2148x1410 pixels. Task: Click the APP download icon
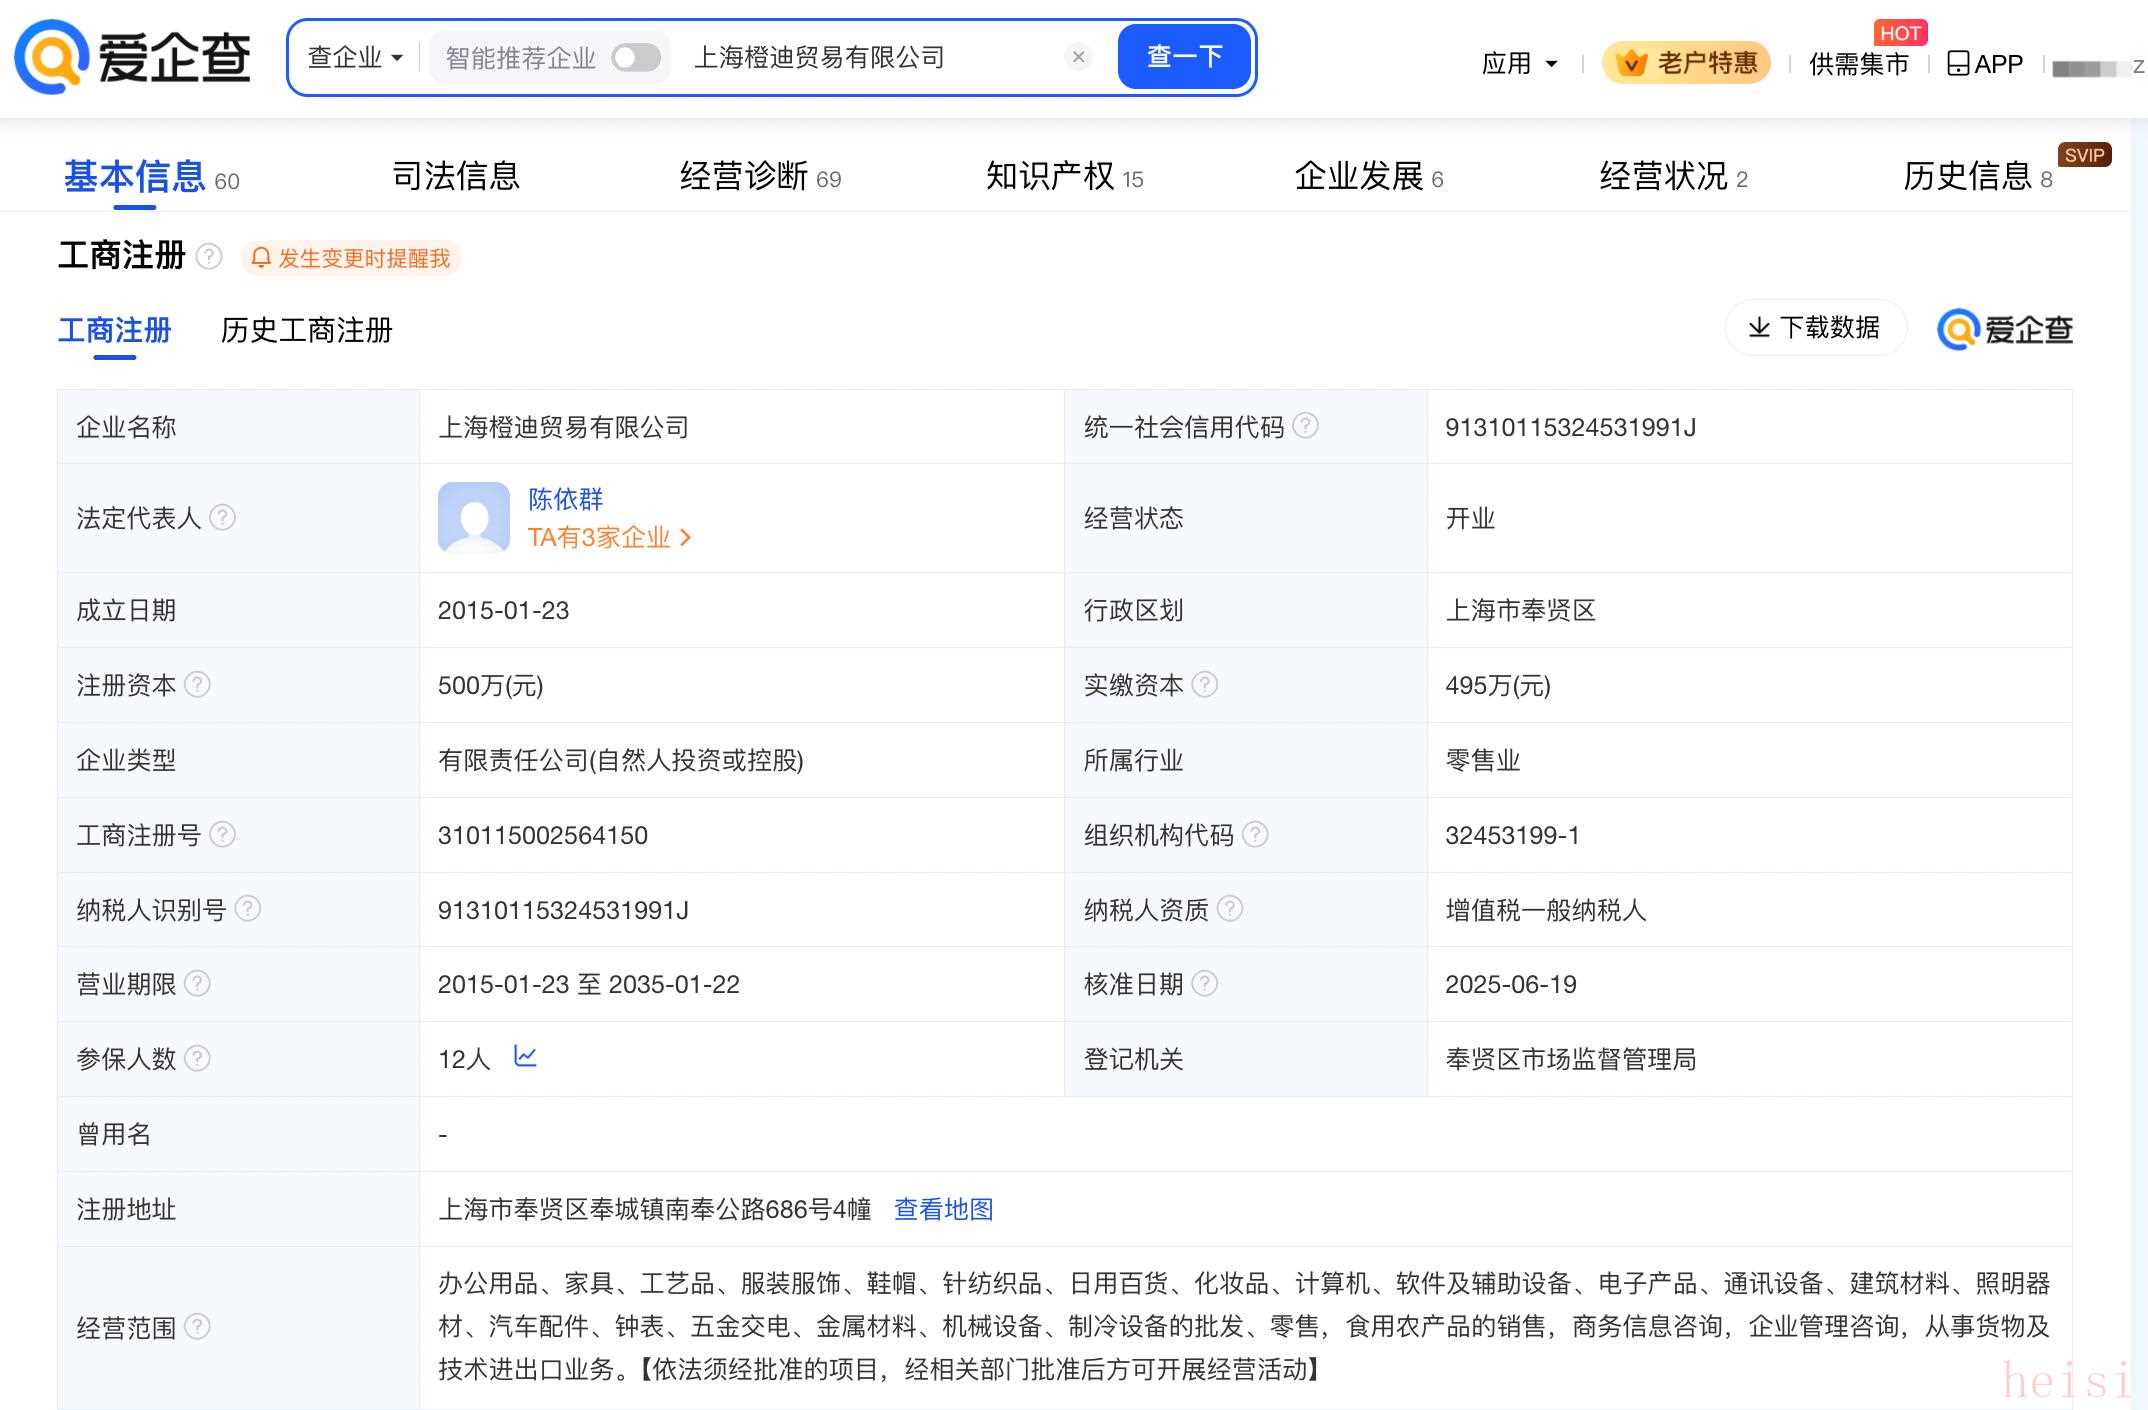(1984, 64)
